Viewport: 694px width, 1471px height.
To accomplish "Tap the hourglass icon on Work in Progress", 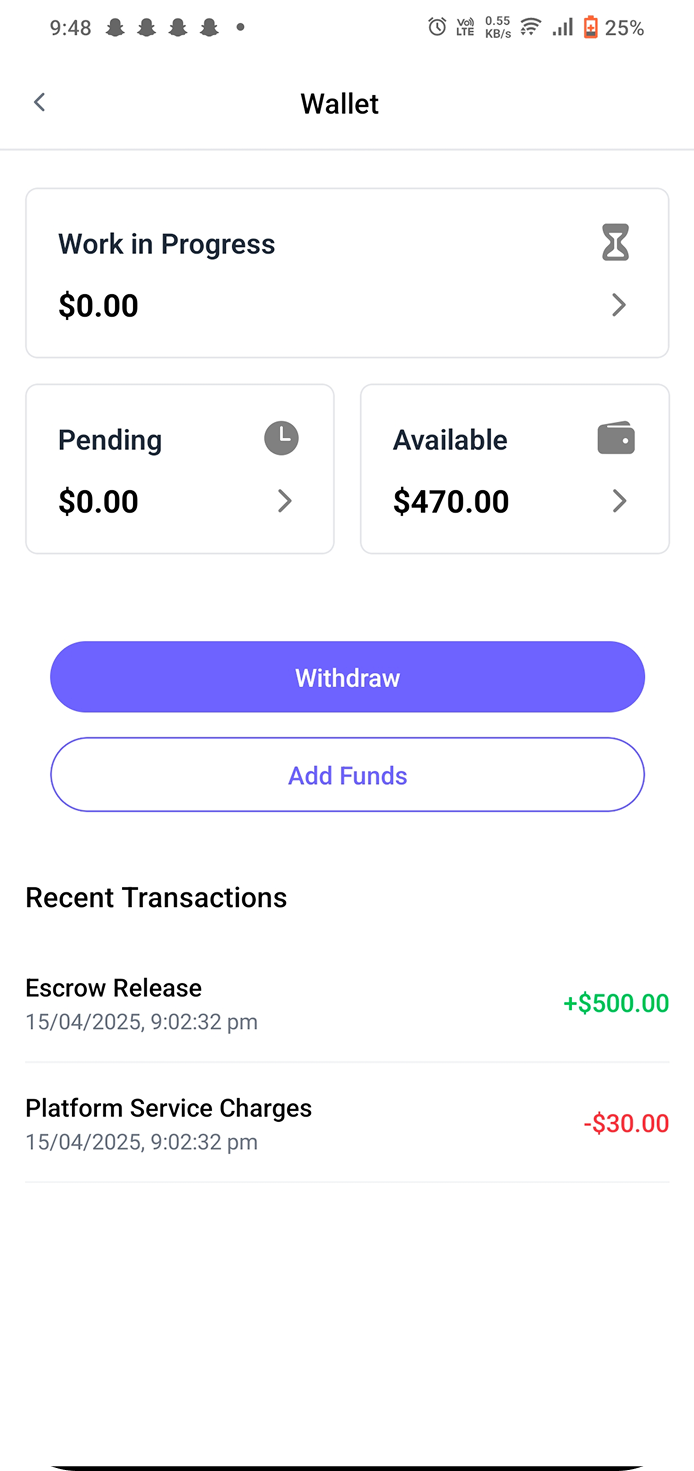I will (x=616, y=243).
